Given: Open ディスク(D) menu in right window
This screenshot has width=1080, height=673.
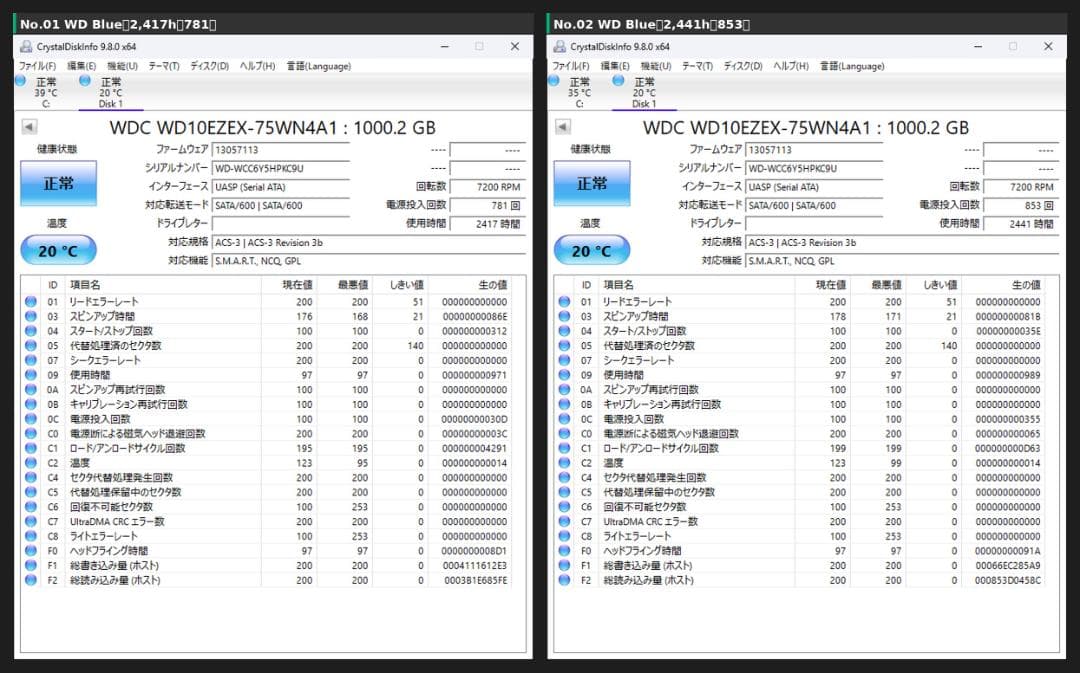Looking at the screenshot, I should [x=743, y=66].
